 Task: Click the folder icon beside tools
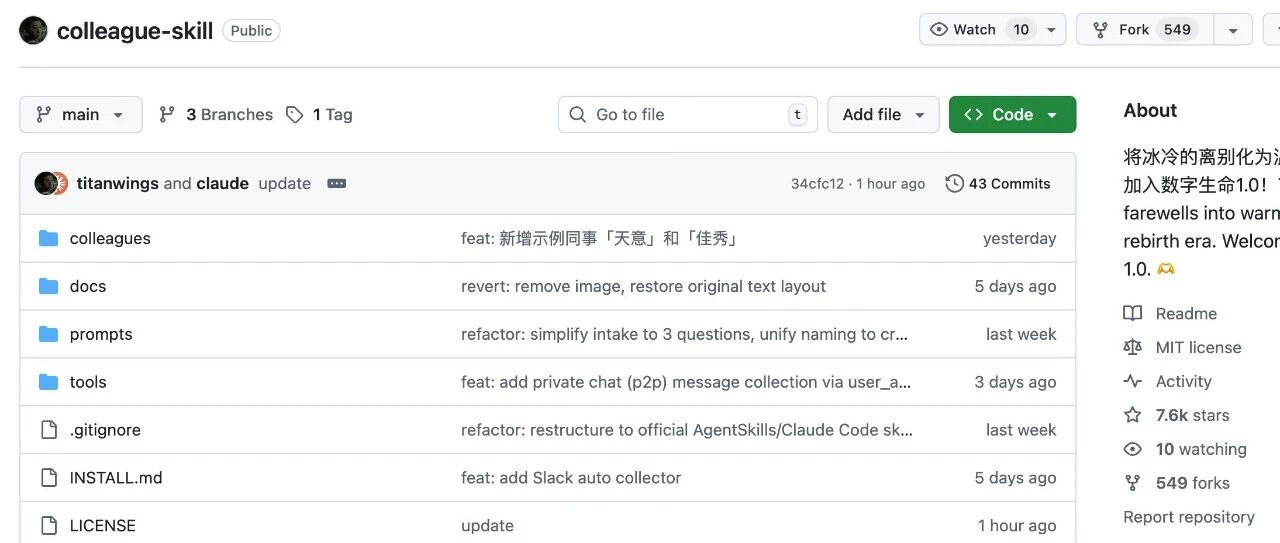(x=48, y=382)
